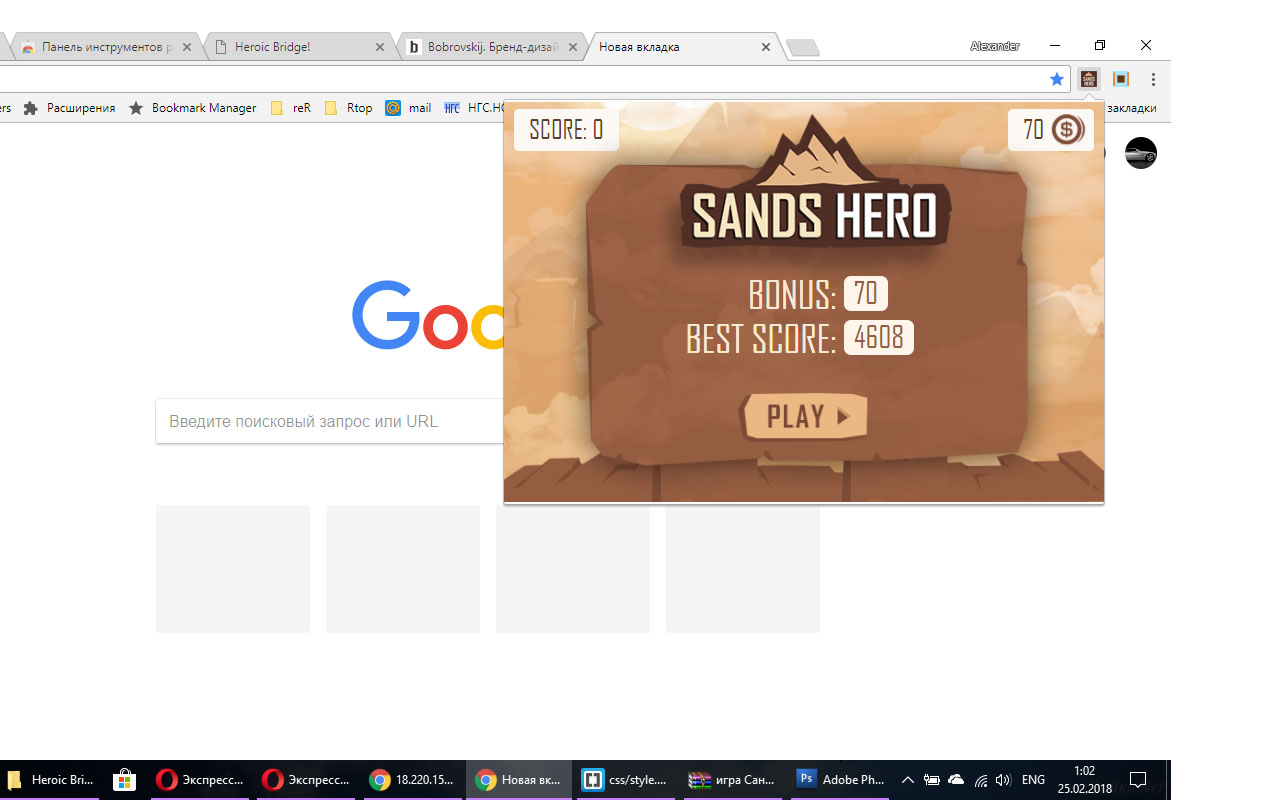1280x800 pixels.
Task: Click the НГС bookmark icon
Action: point(451,107)
